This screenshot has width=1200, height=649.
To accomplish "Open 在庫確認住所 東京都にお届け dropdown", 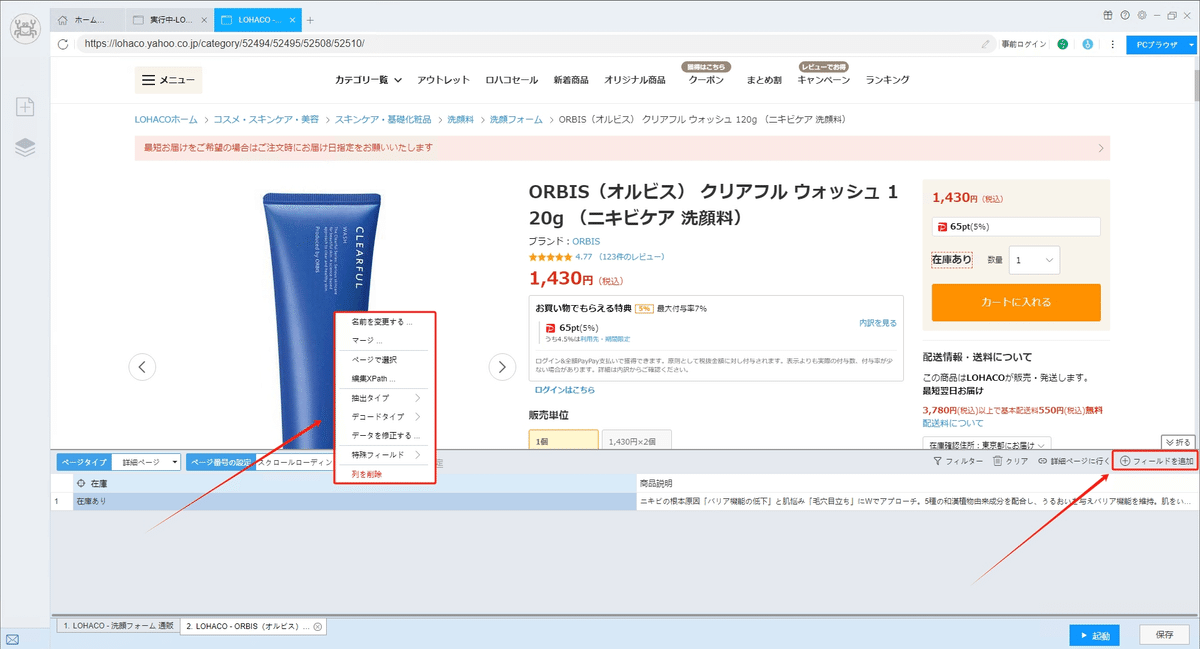I will [x=986, y=444].
